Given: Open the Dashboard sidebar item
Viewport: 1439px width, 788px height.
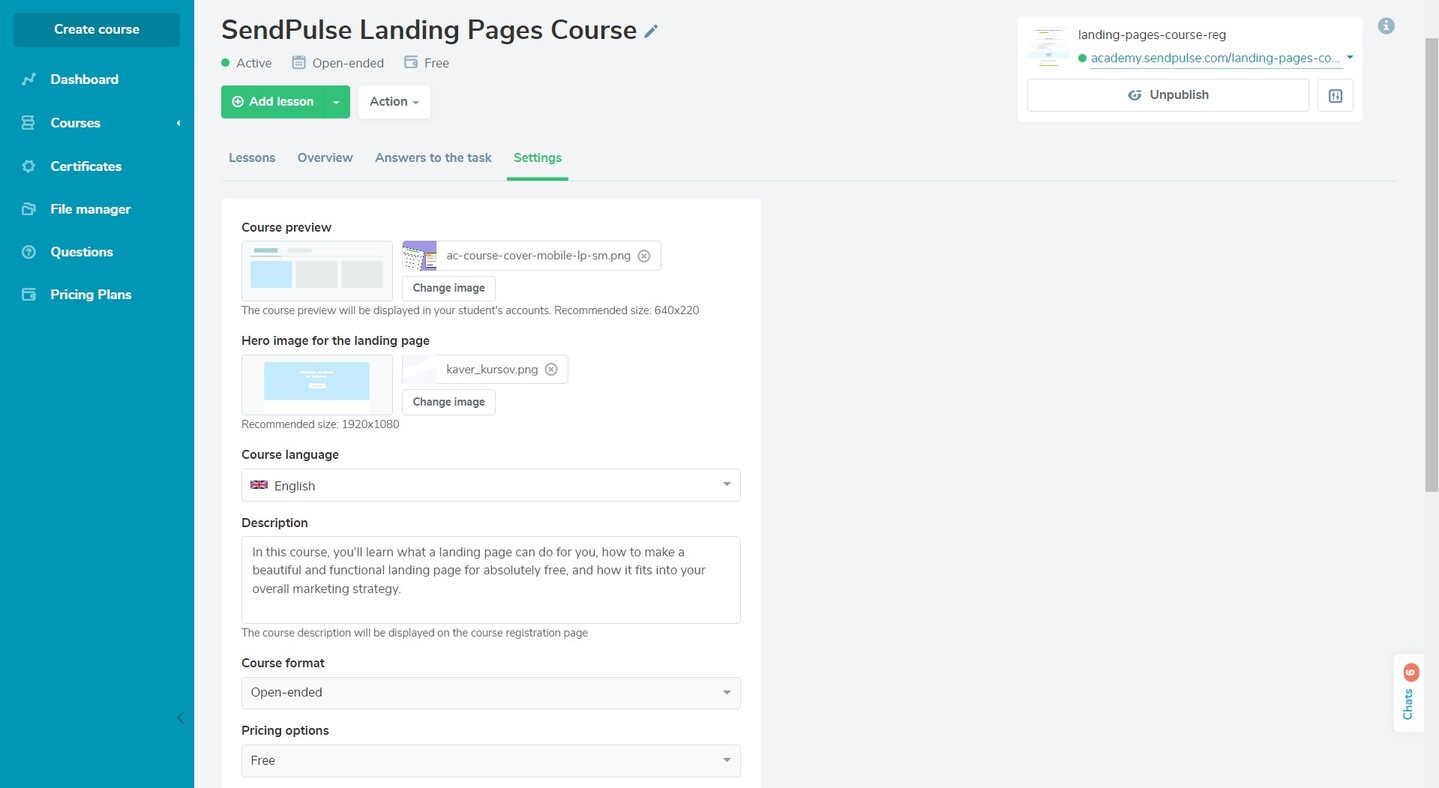Looking at the screenshot, I should 84,79.
